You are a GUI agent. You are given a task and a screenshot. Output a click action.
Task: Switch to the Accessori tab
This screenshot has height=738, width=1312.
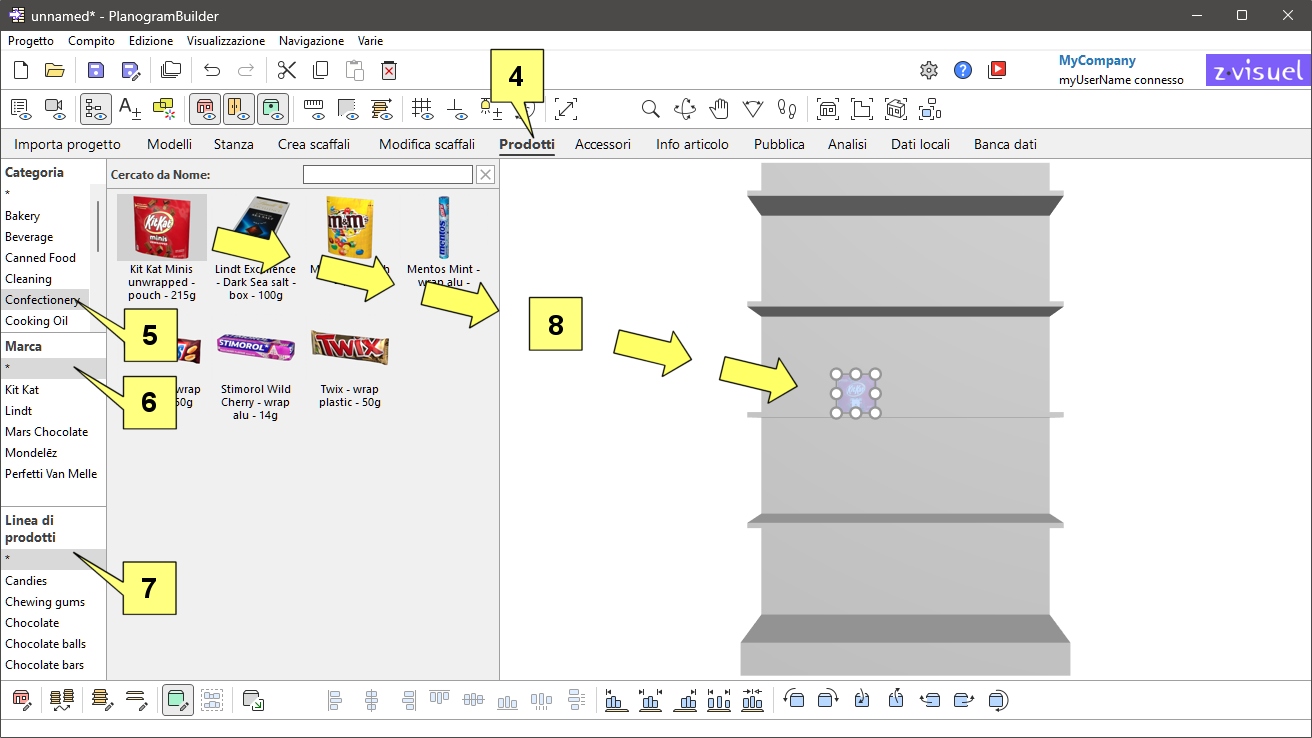603,144
